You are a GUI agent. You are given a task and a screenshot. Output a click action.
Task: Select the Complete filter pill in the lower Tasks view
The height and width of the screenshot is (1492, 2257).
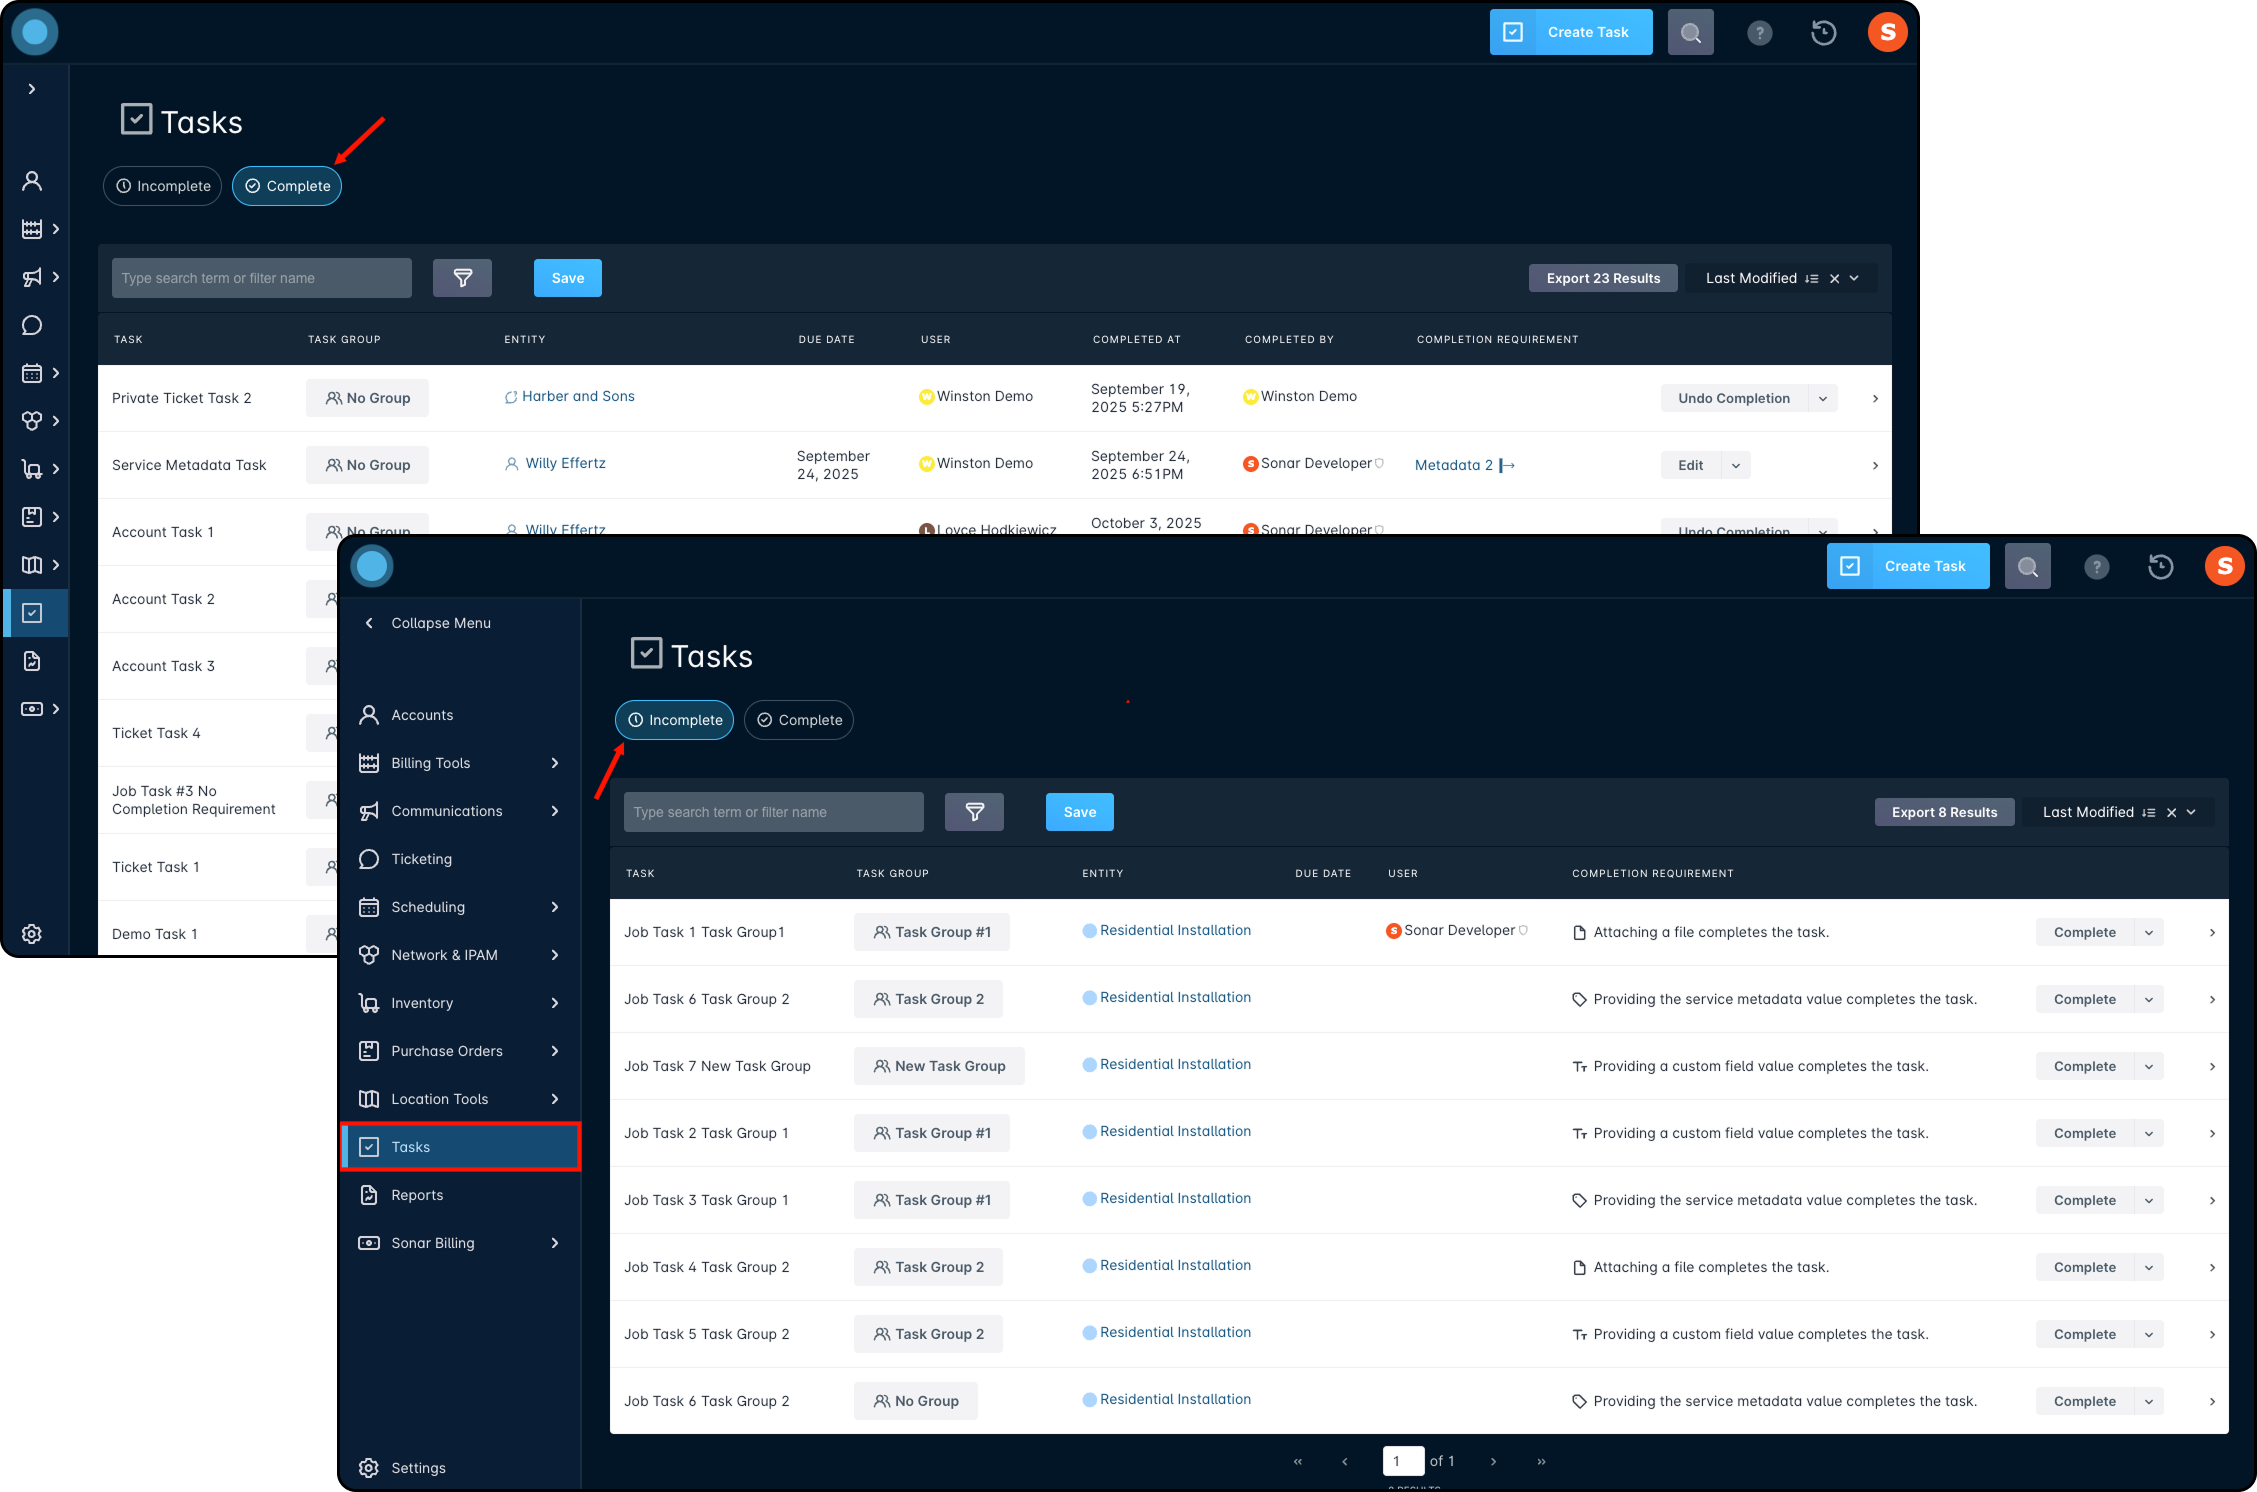(x=798, y=720)
